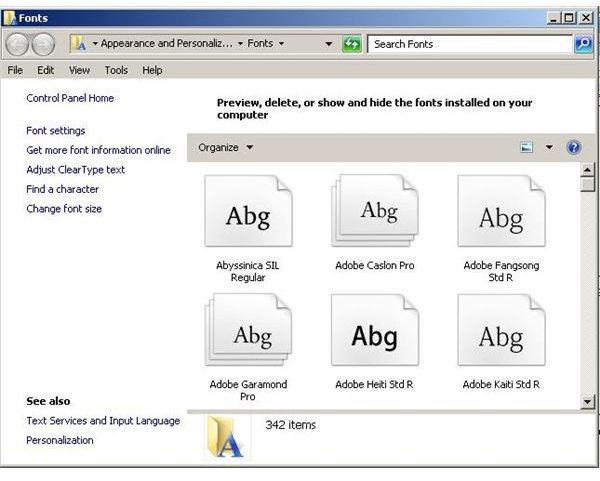Maximize the Fonts window

click(x=569, y=18)
